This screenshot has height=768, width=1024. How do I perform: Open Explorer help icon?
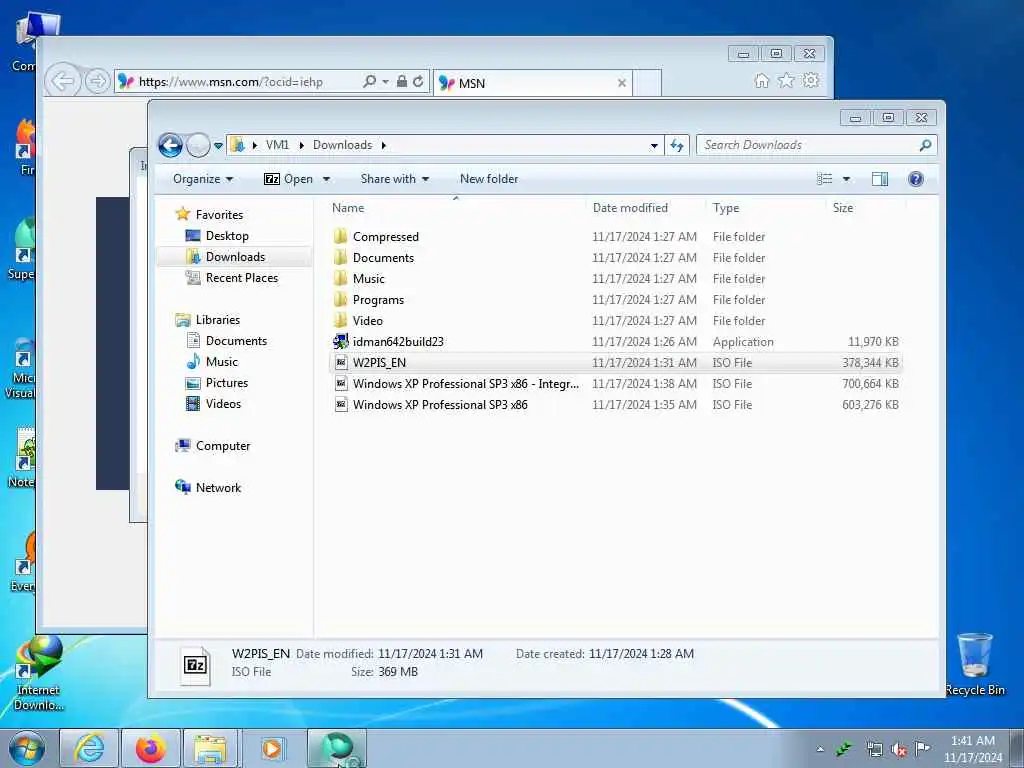tap(916, 179)
